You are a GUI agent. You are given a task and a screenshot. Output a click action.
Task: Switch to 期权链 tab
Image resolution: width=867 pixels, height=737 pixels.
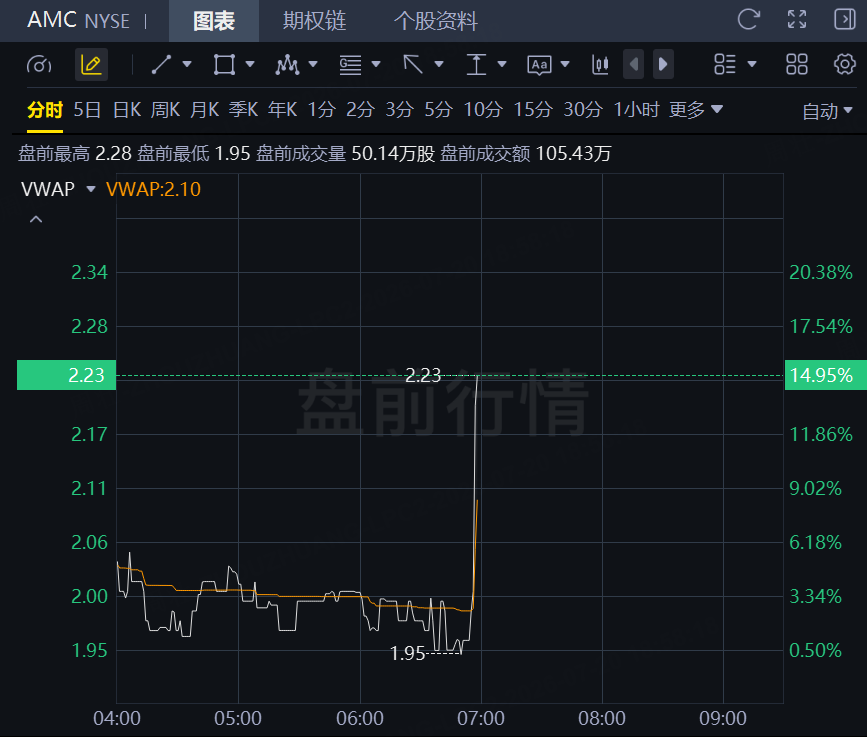click(314, 21)
